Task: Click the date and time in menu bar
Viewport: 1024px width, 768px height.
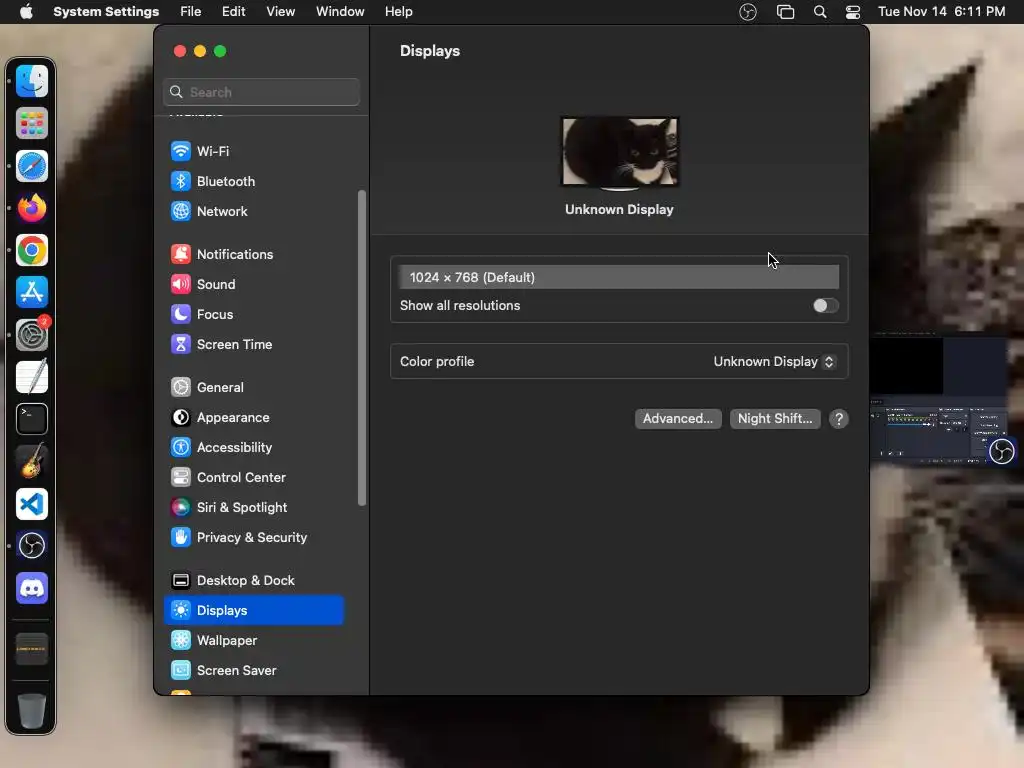Action: pyautogui.click(x=941, y=12)
